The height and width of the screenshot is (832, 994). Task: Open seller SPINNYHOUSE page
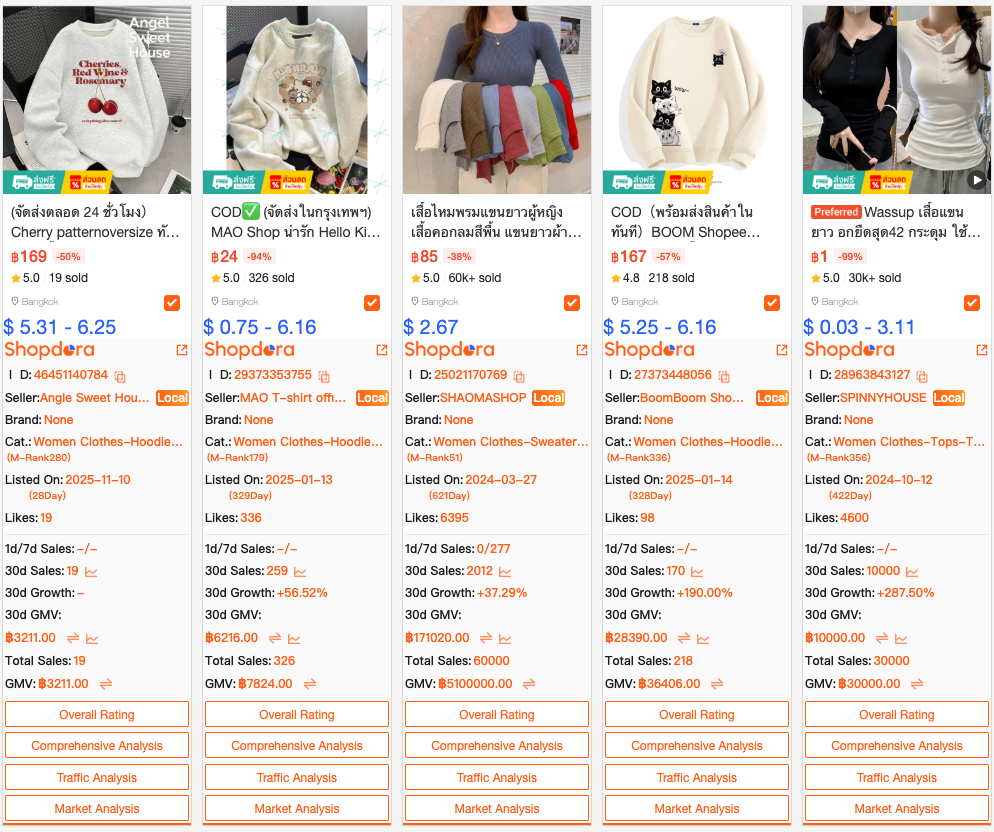(x=883, y=398)
